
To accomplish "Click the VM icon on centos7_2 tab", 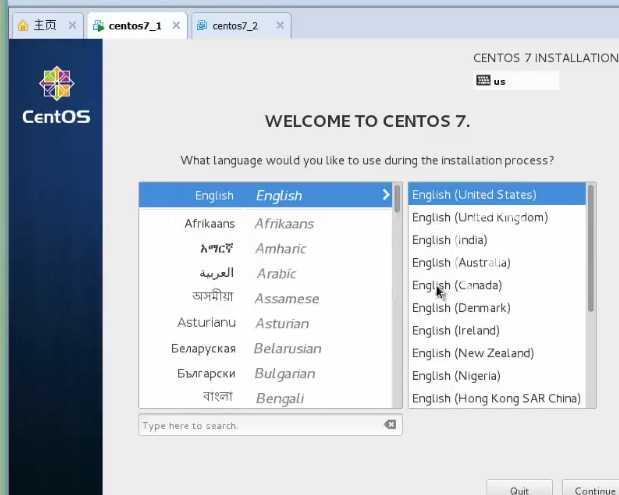I will 202,26.
